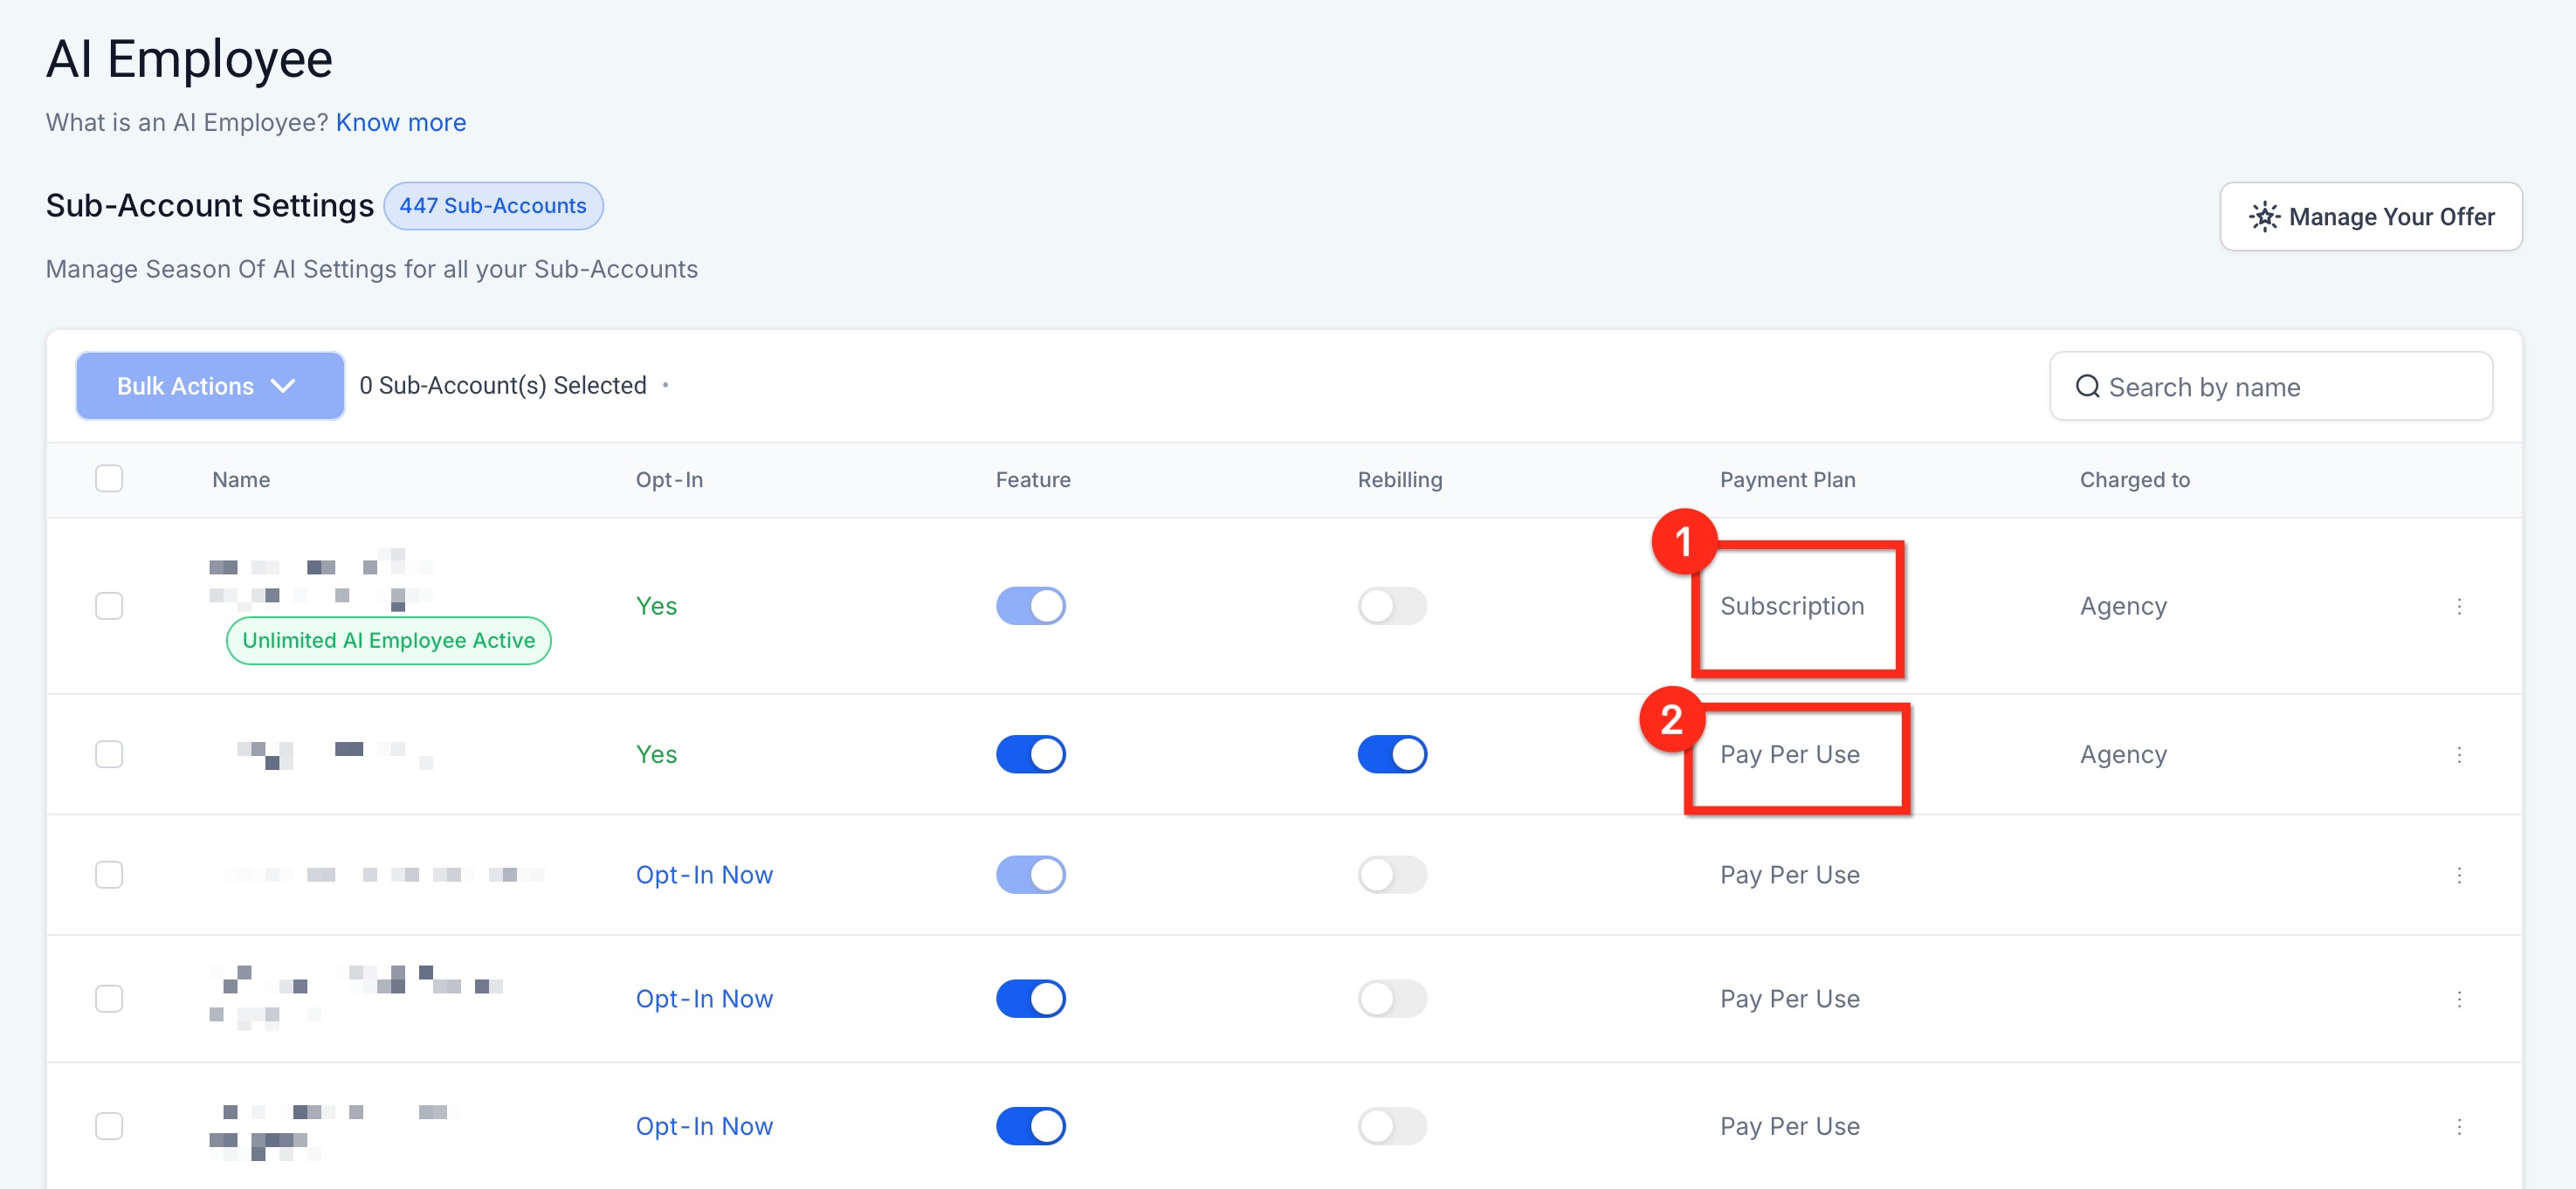The height and width of the screenshot is (1189, 2576).
Task: Click Opt-In Now on the third row
Action: tap(704, 875)
